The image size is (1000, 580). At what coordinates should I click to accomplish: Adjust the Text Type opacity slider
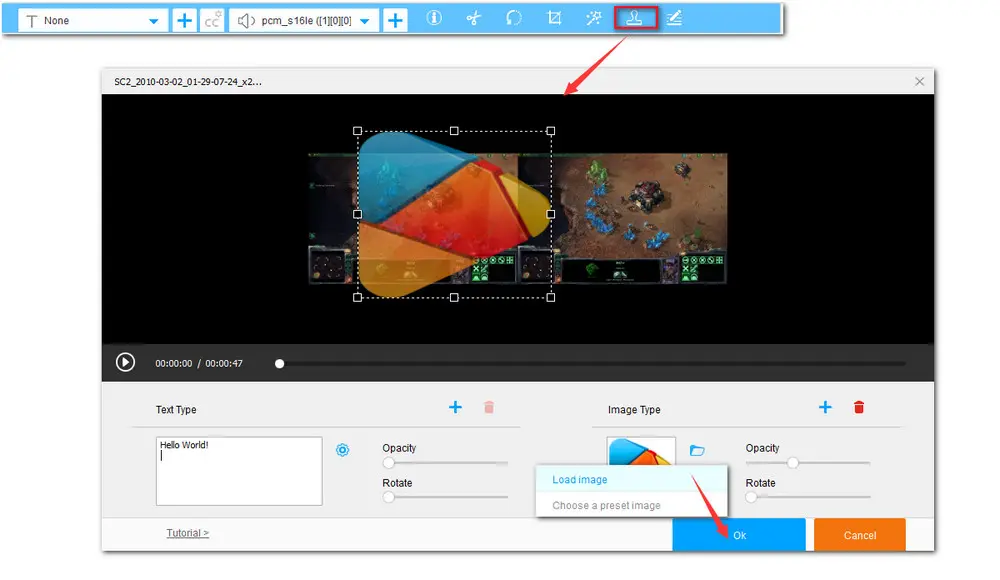click(x=445, y=463)
